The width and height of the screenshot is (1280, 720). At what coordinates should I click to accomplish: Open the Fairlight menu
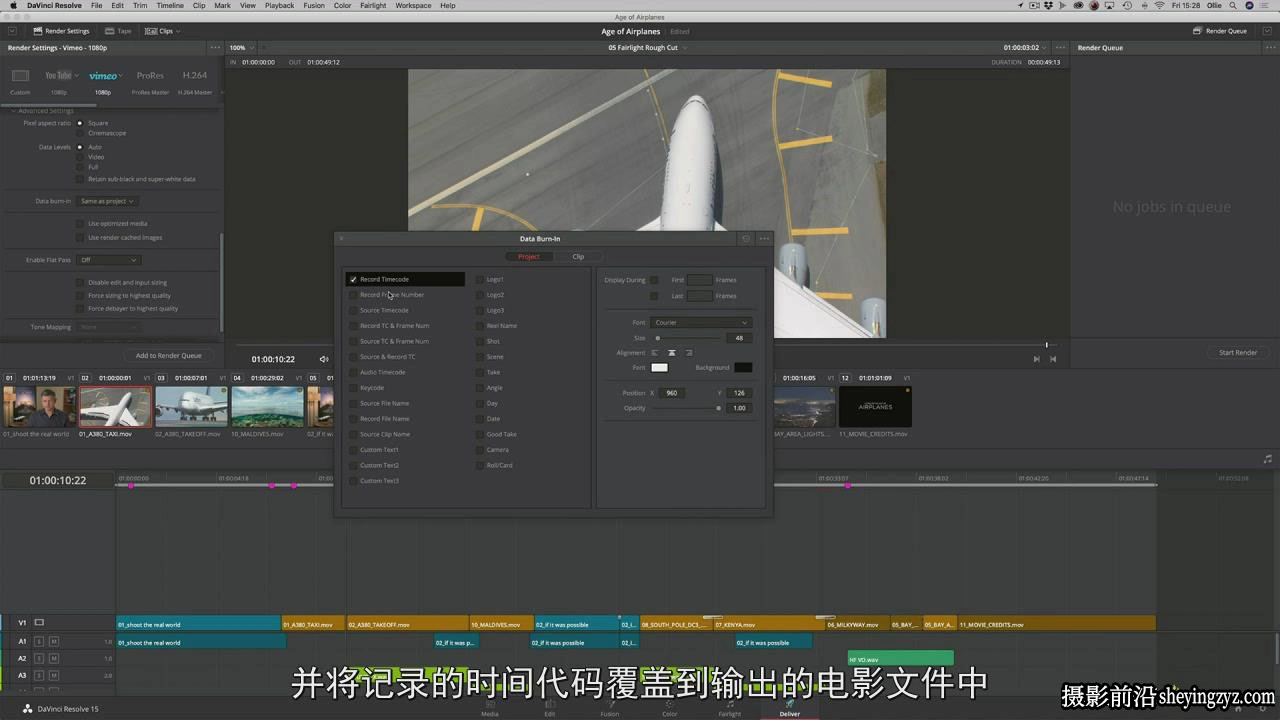coord(373,5)
